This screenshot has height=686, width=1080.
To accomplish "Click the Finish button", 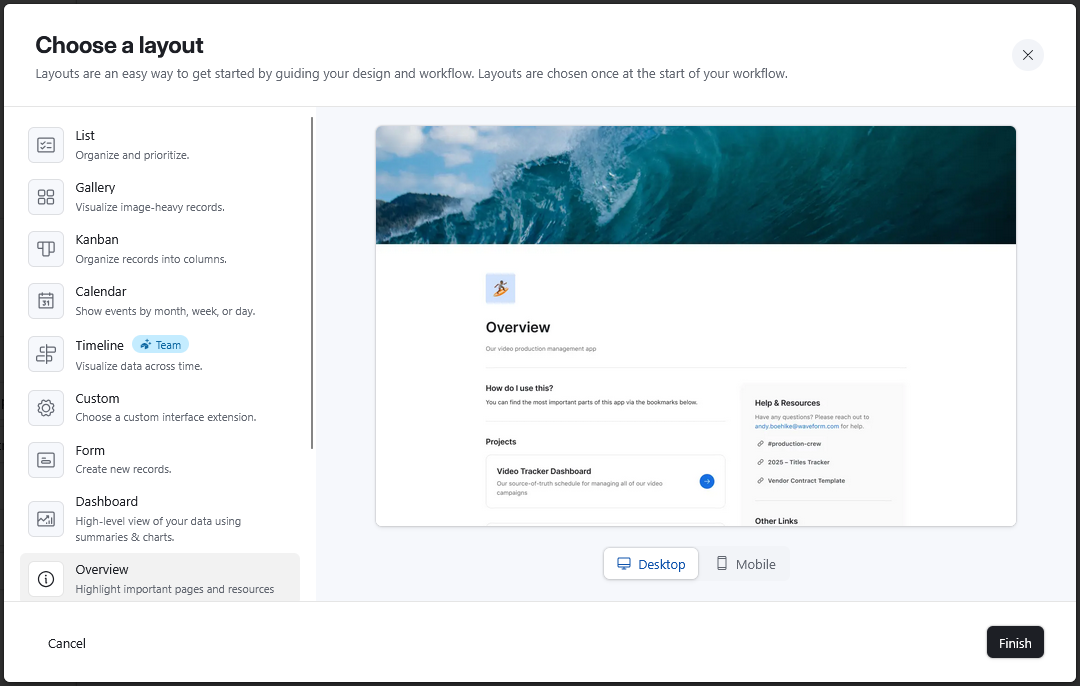I will click(1015, 642).
